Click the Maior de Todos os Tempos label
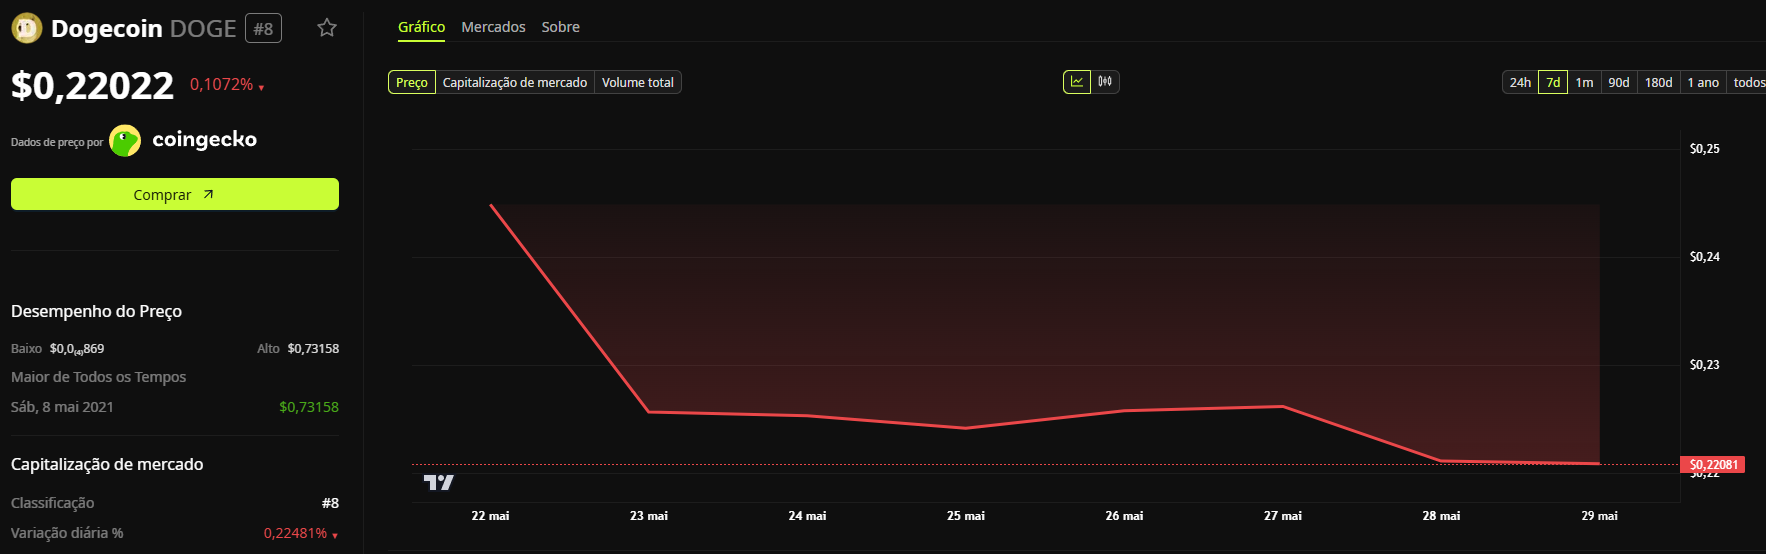 click(98, 377)
